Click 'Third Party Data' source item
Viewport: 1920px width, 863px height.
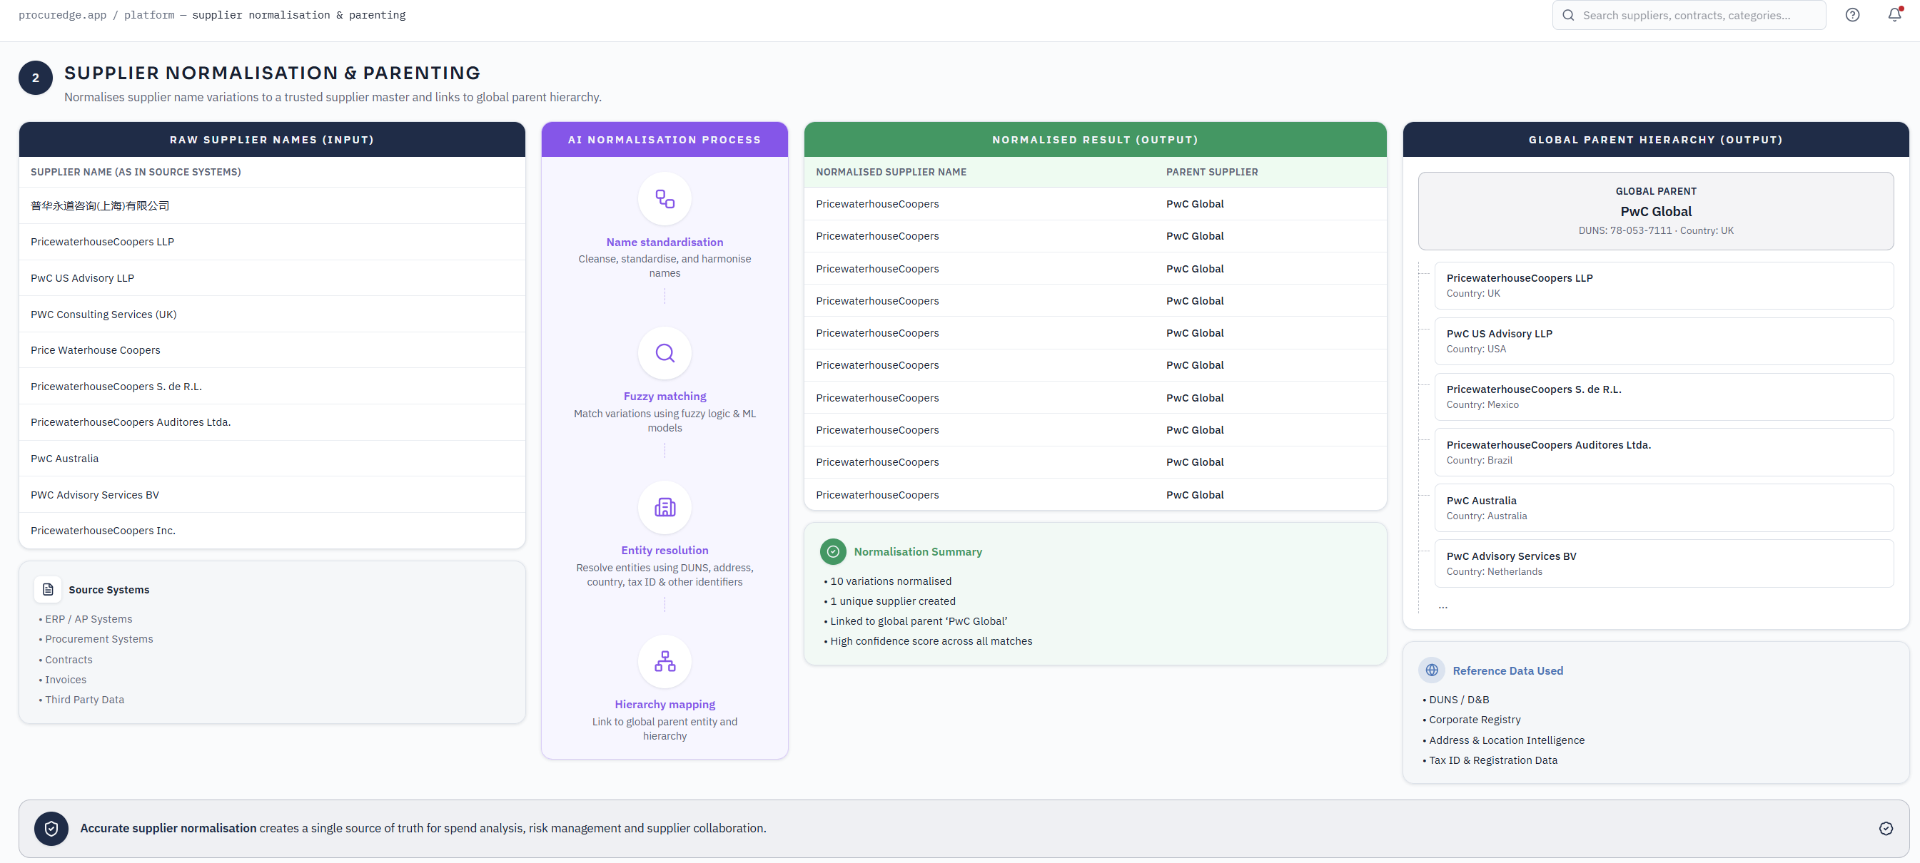point(84,700)
